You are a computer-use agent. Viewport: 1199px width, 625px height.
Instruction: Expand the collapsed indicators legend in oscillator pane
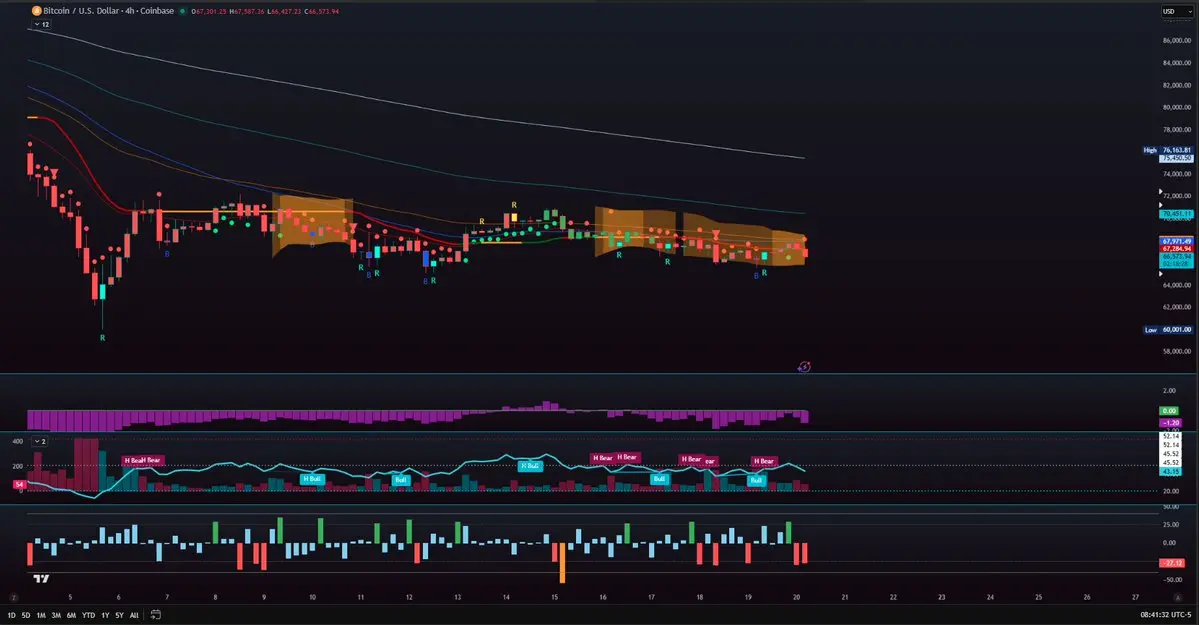pyautogui.click(x=40, y=441)
